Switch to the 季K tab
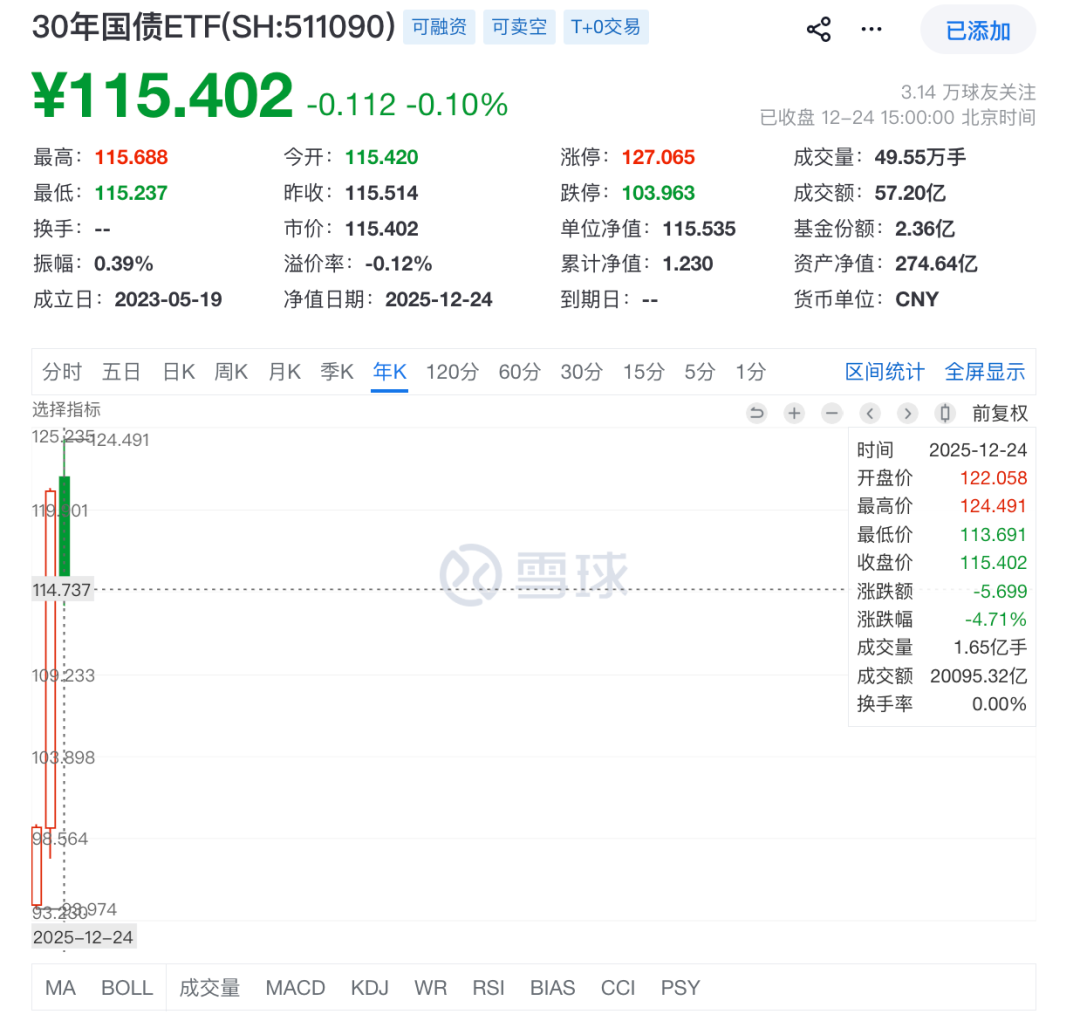 coord(337,372)
